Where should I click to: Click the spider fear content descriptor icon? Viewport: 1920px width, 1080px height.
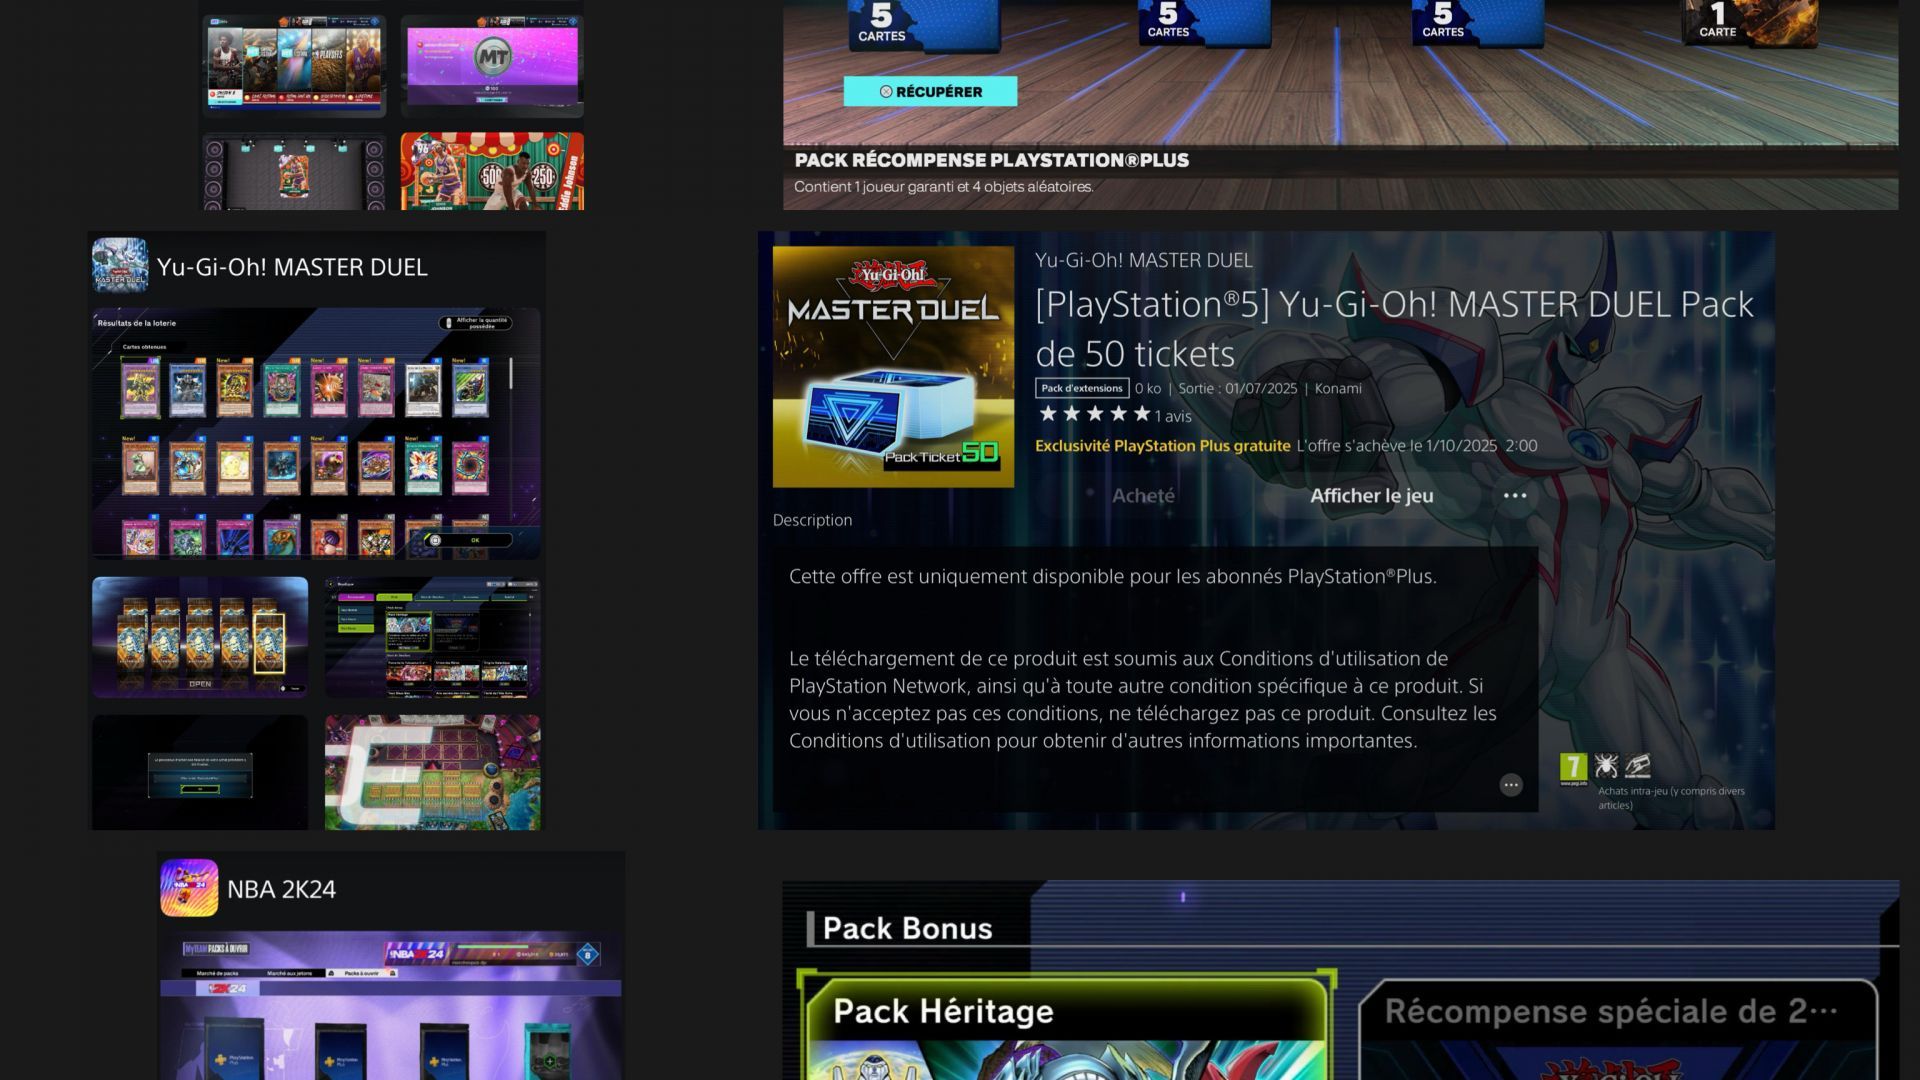[x=1606, y=766]
